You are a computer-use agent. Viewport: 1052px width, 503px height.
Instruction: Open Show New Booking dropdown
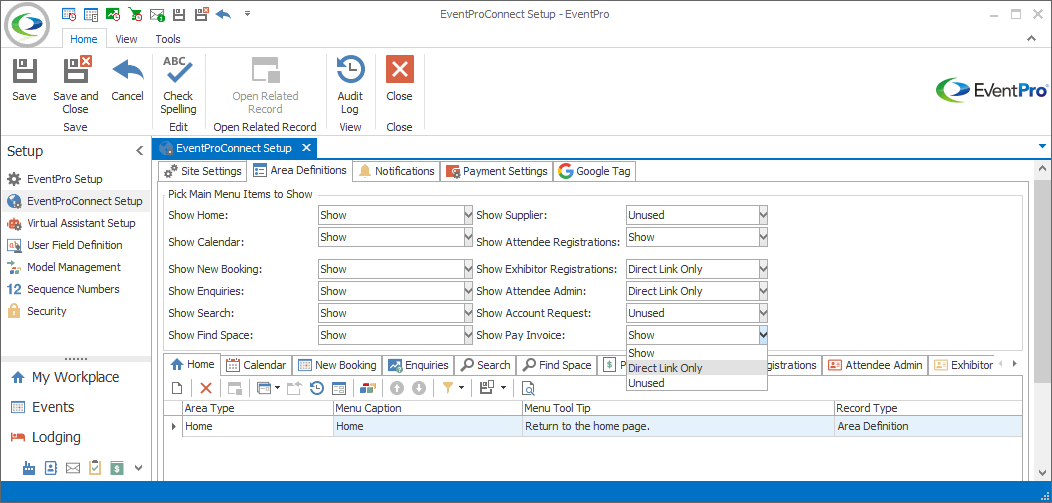(468, 269)
